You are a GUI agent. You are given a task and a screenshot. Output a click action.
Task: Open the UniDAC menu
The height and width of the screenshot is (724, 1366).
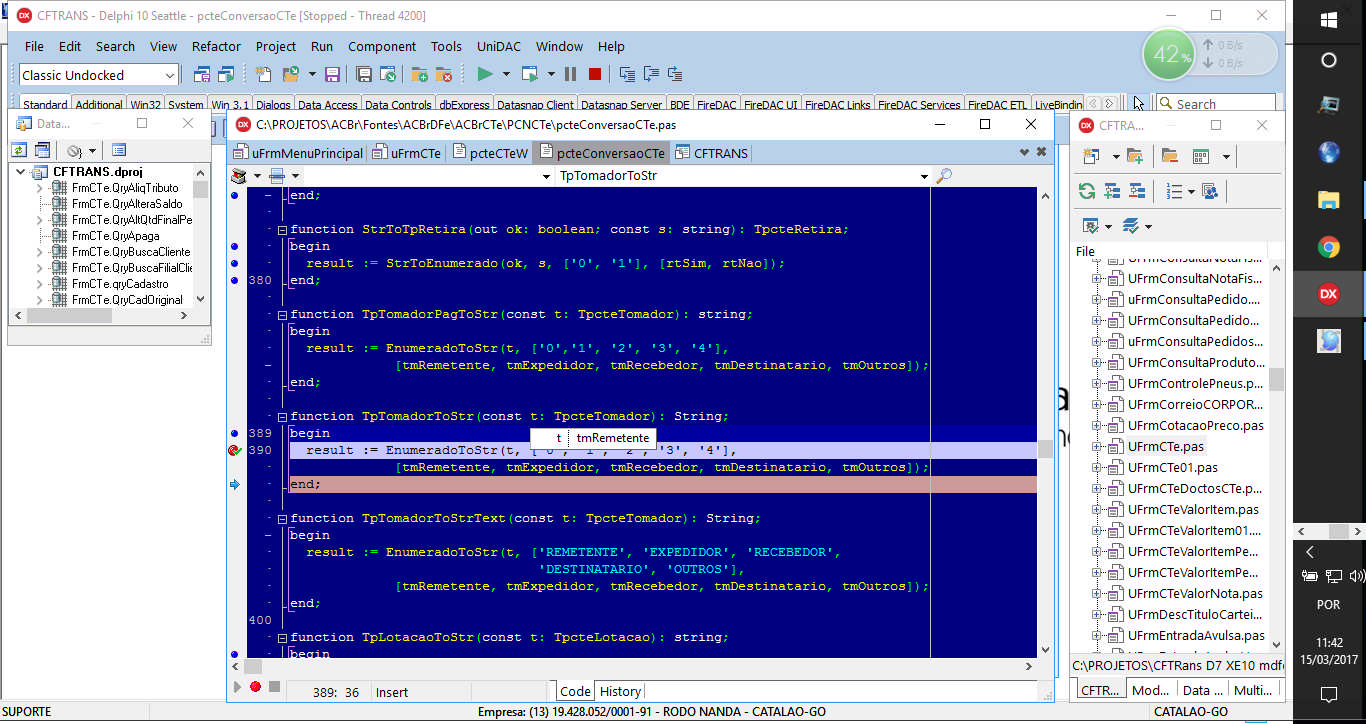coord(498,46)
